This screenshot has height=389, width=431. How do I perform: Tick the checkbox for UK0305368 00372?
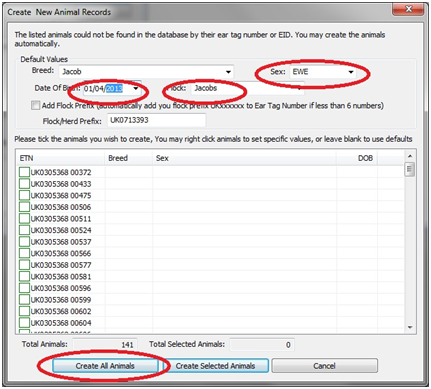pos(24,172)
